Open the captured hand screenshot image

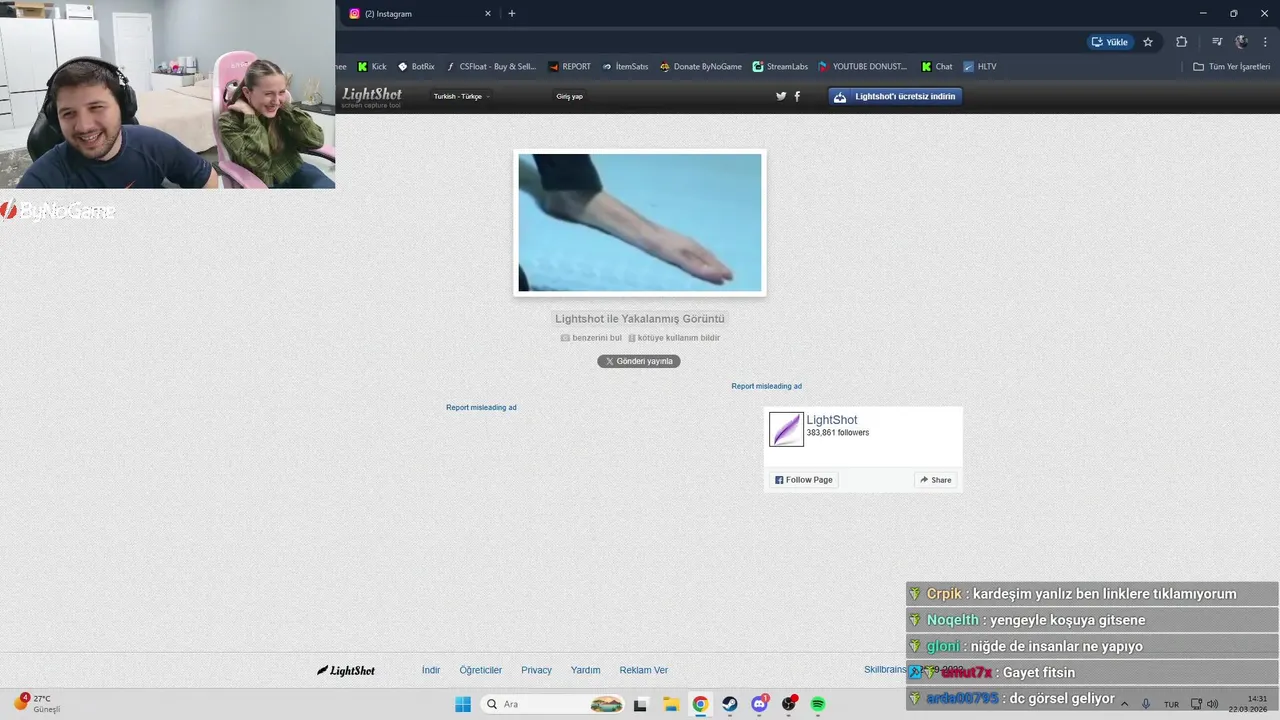tap(640, 222)
